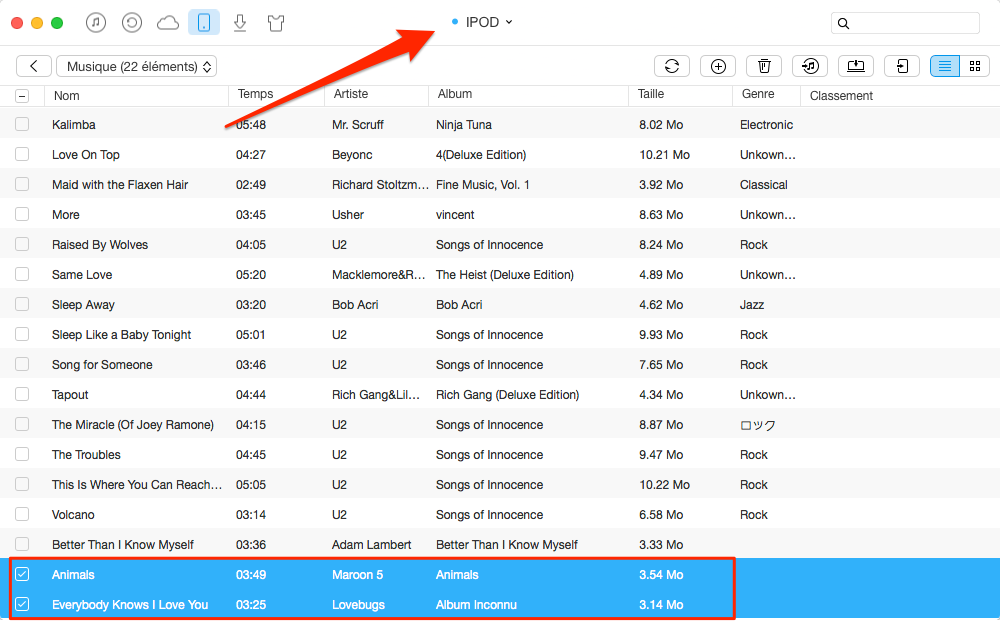The height and width of the screenshot is (621, 1000).
Task: Click the delete trash button
Action: pyautogui.click(x=764, y=66)
